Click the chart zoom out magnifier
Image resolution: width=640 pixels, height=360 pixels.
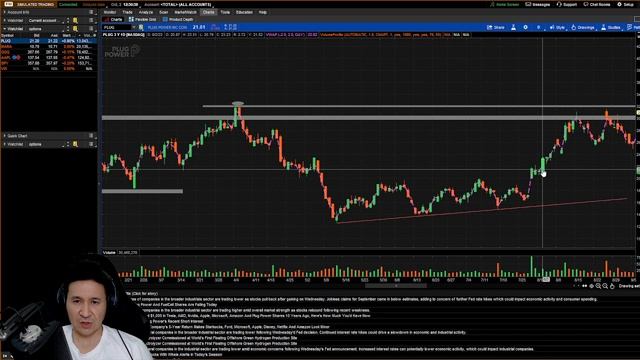click(x=605, y=286)
